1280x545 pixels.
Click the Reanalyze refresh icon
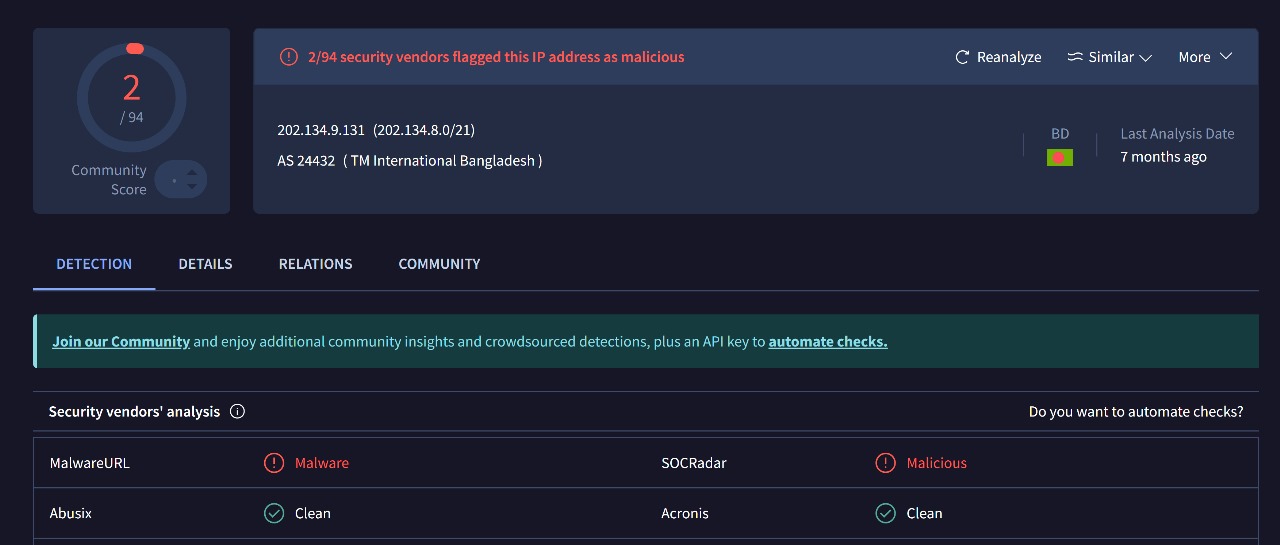962,57
